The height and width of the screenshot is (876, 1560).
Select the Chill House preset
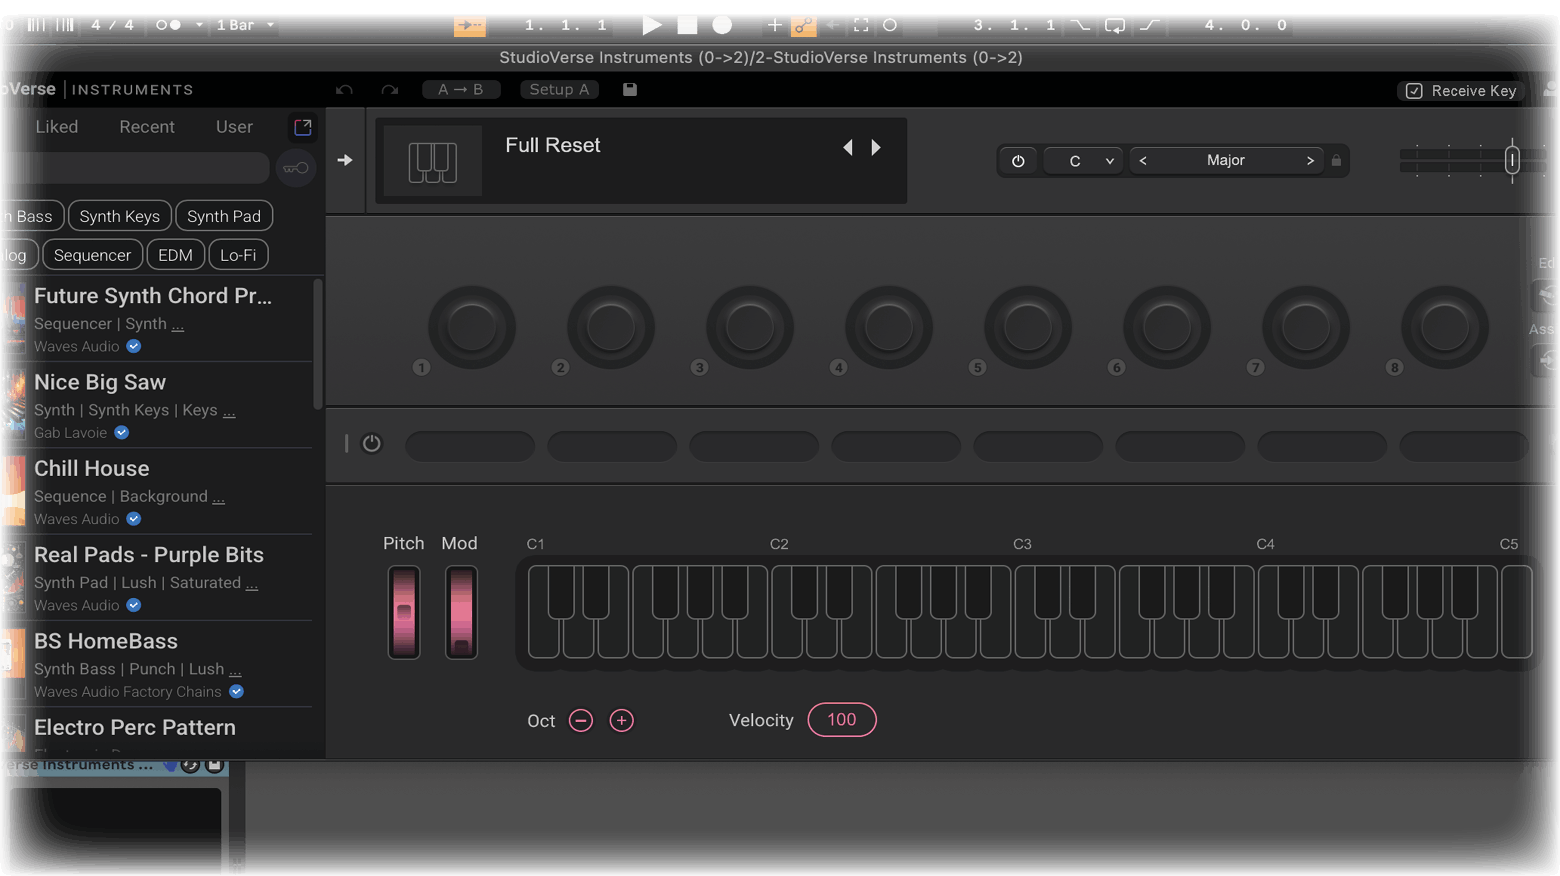tap(92, 469)
